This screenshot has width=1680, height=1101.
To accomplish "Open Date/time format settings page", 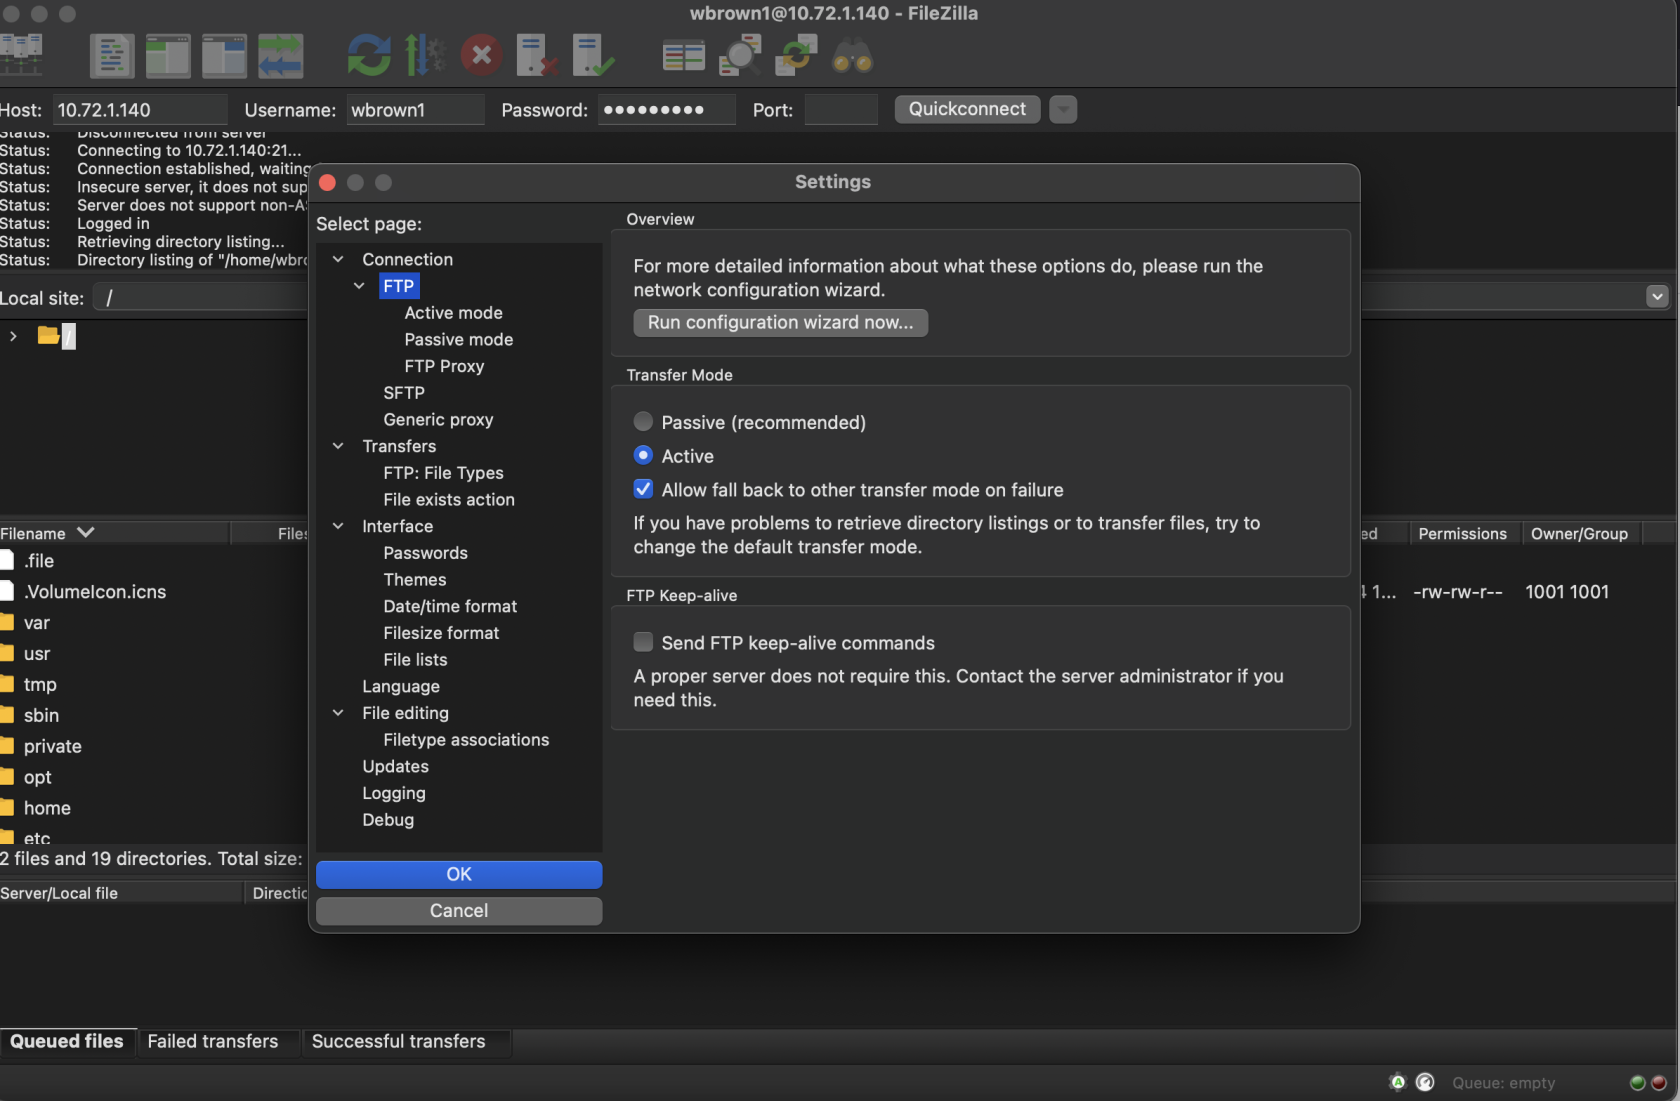I will 450,606.
